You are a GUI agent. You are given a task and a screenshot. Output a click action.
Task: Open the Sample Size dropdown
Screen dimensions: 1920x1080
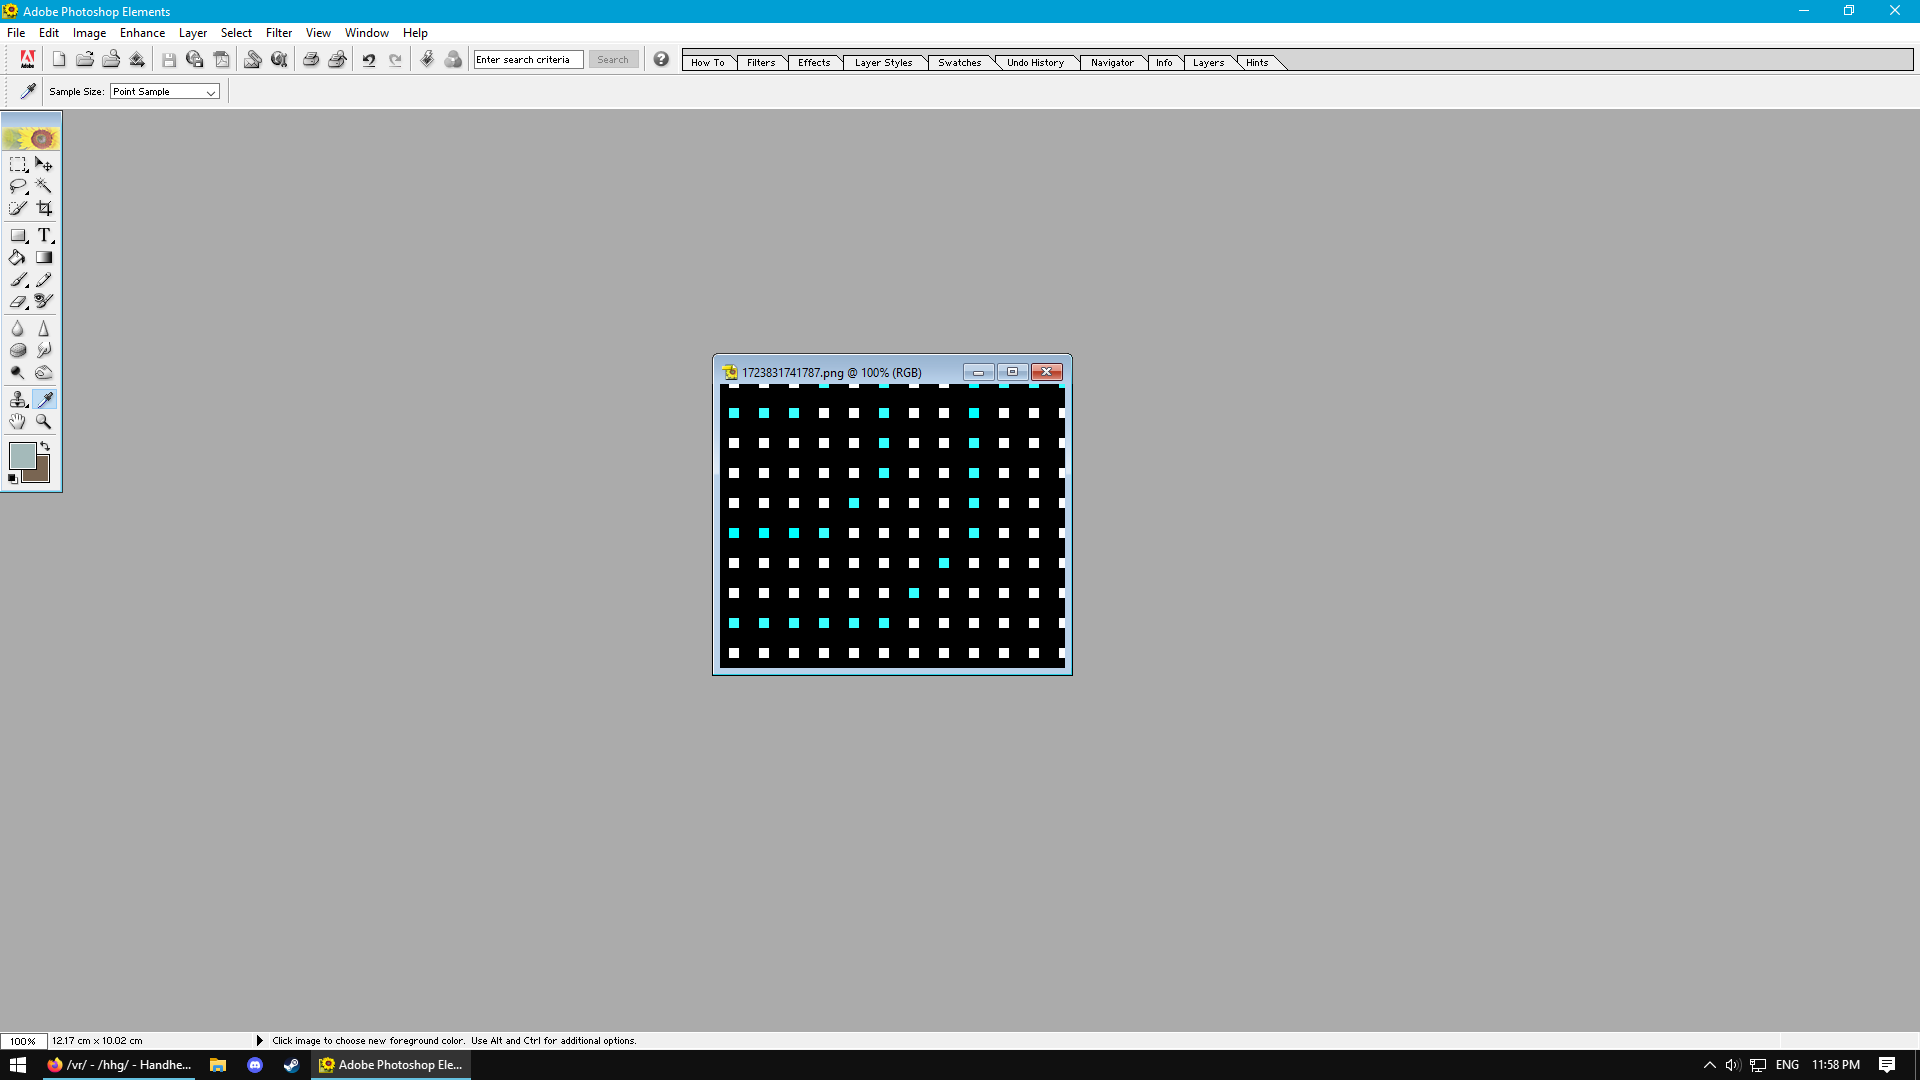pos(165,91)
